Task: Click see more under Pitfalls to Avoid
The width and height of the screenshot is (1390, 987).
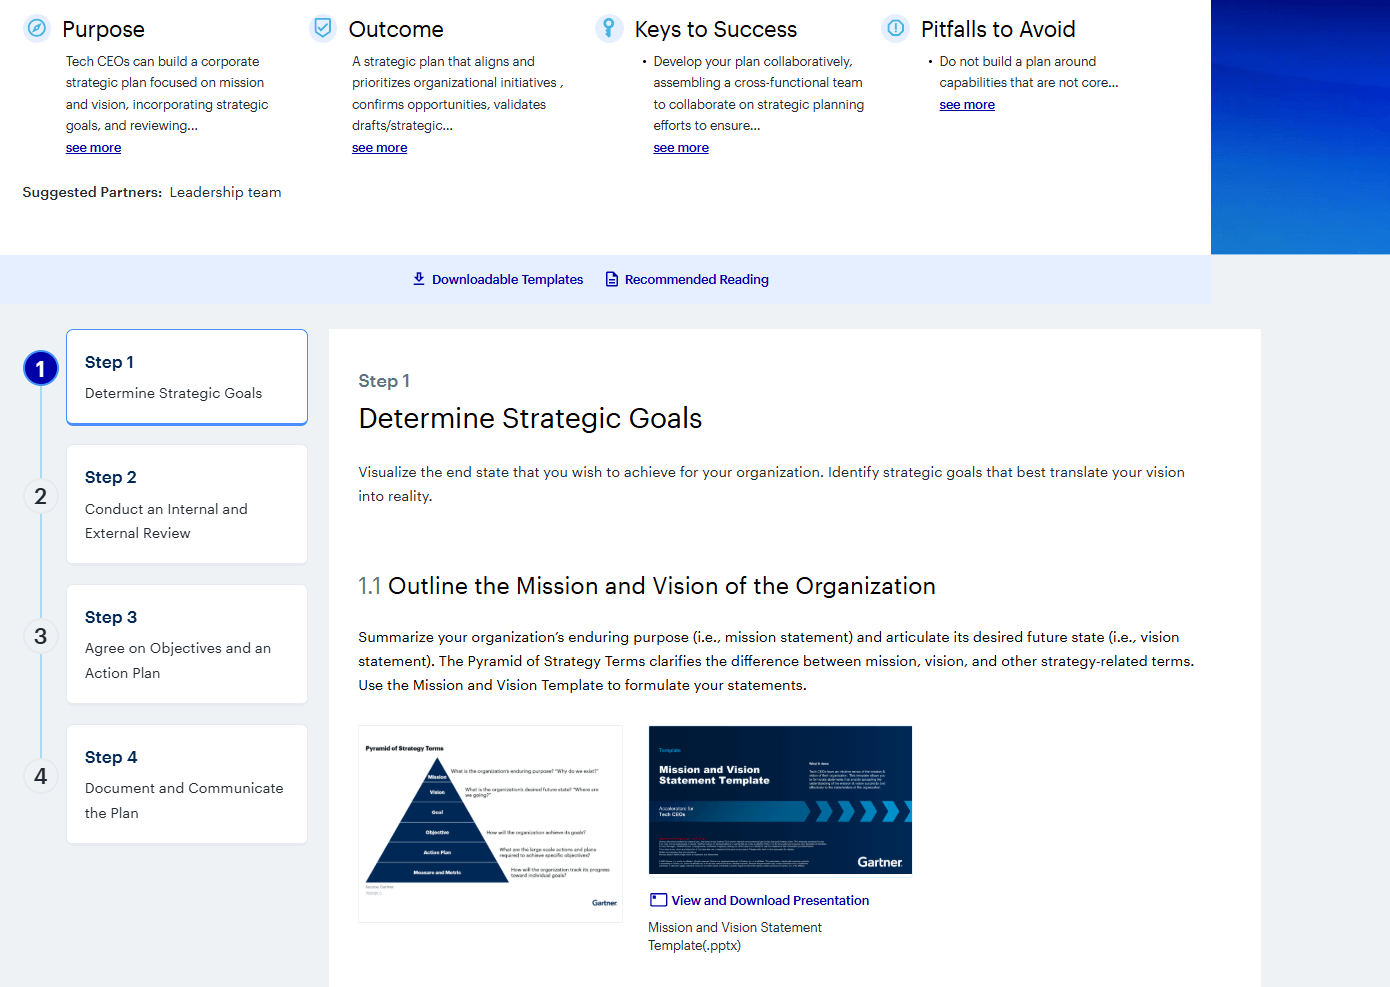Action: click(967, 104)
